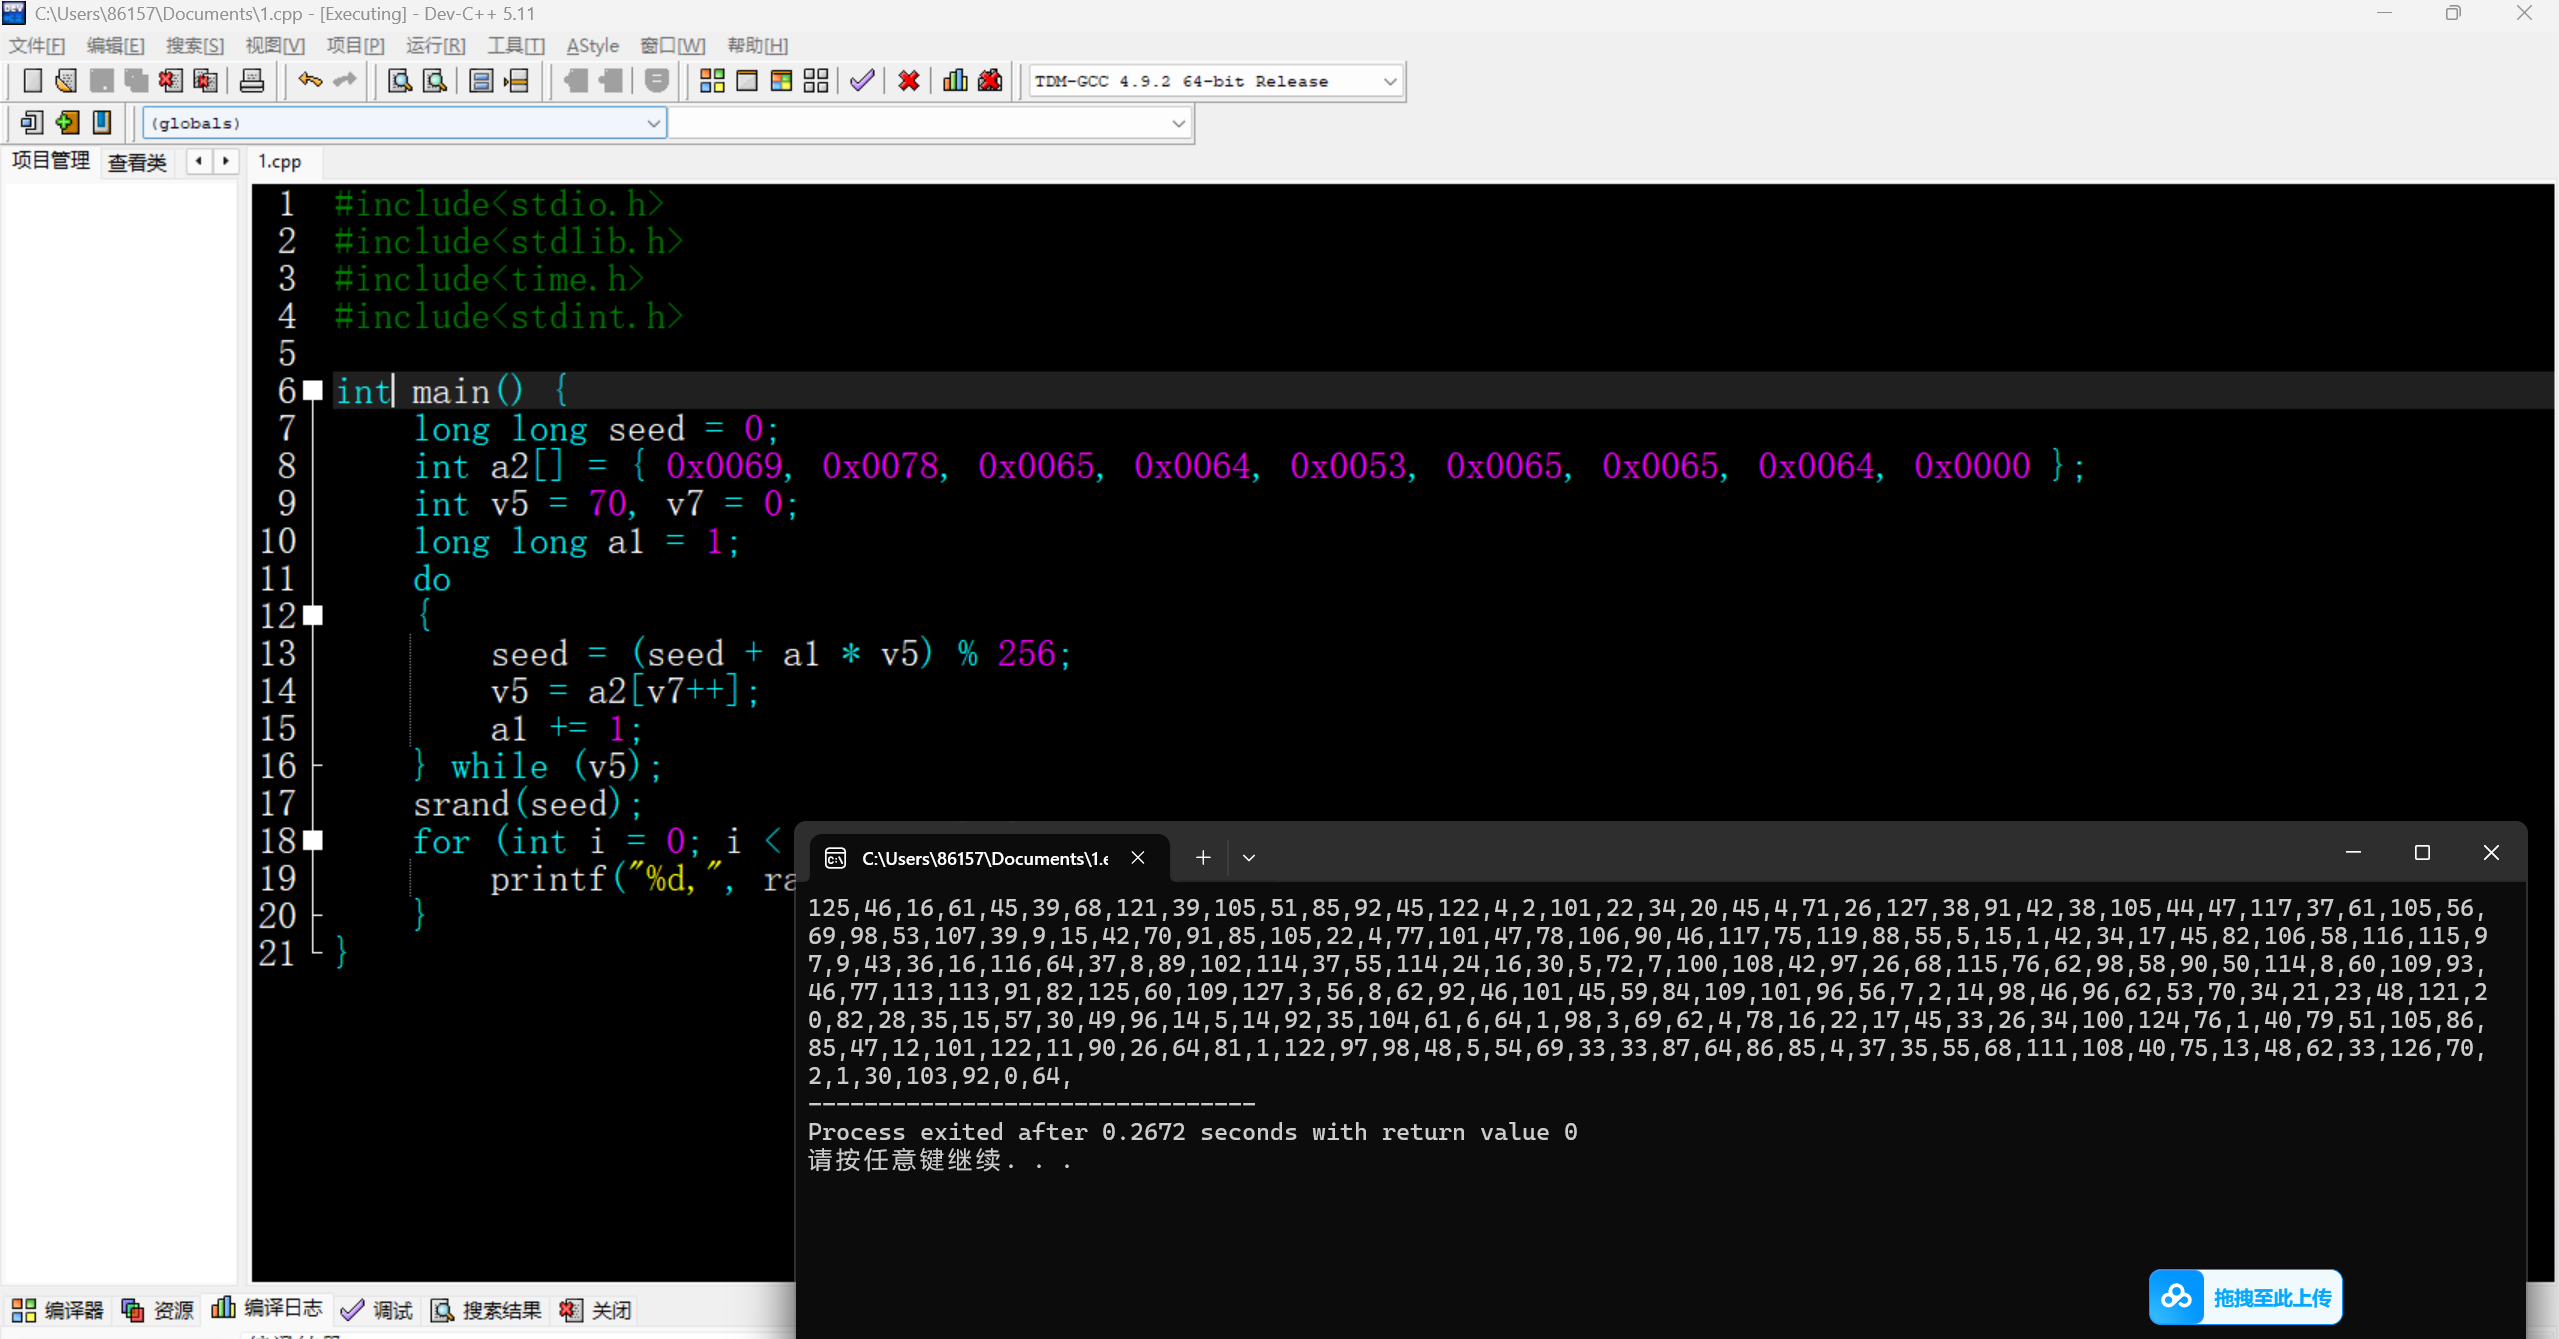Open the 项目[P] menu
This screenshot has height=1339, width=2559.
pyautogui.click(x=355, y=46)
